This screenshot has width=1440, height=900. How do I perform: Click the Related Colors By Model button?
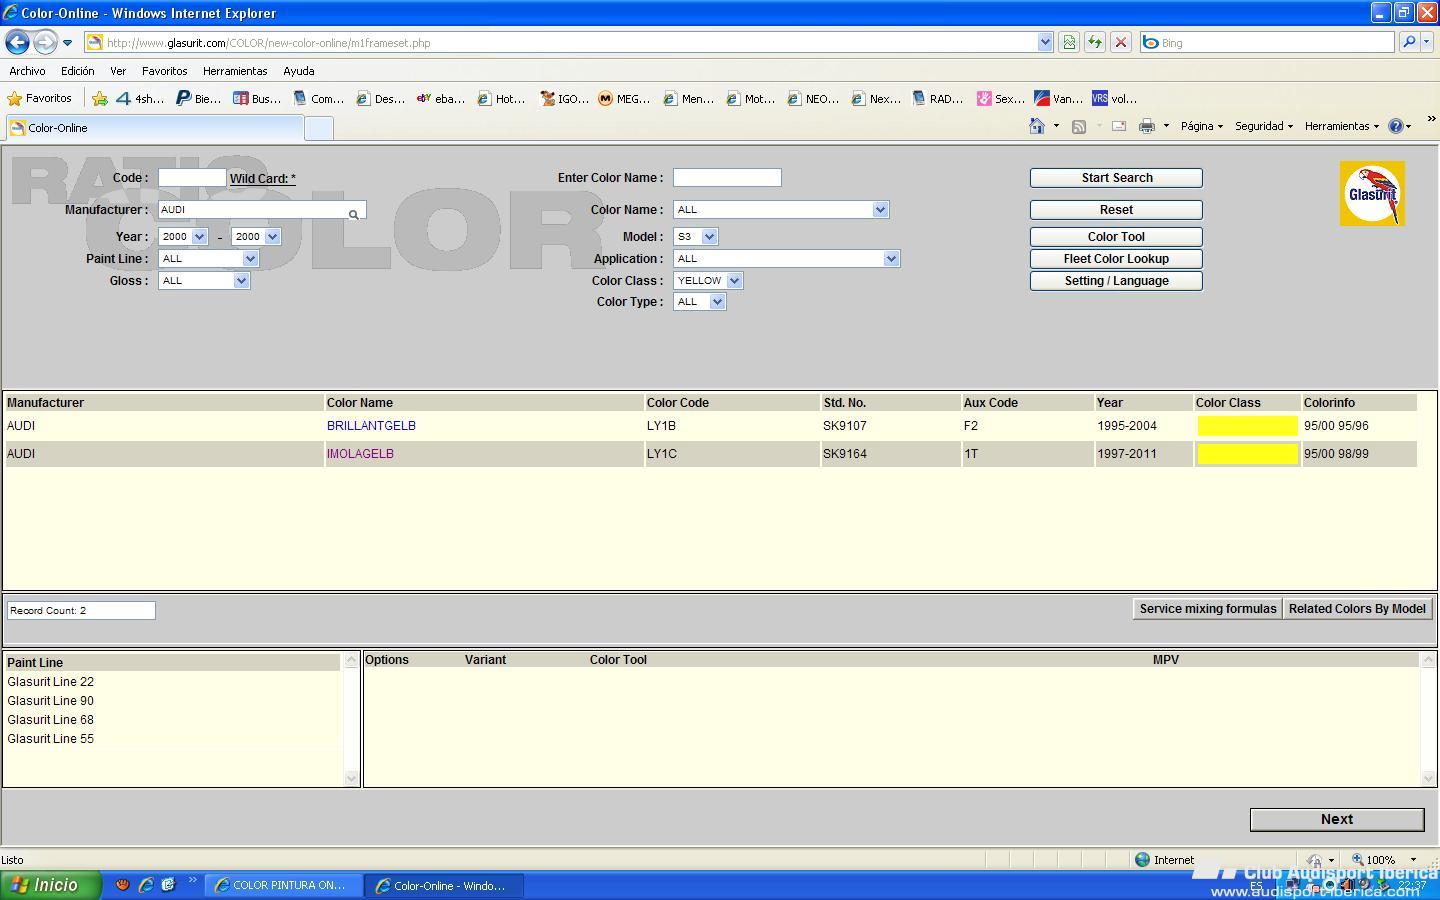(x=1357, y=609)
